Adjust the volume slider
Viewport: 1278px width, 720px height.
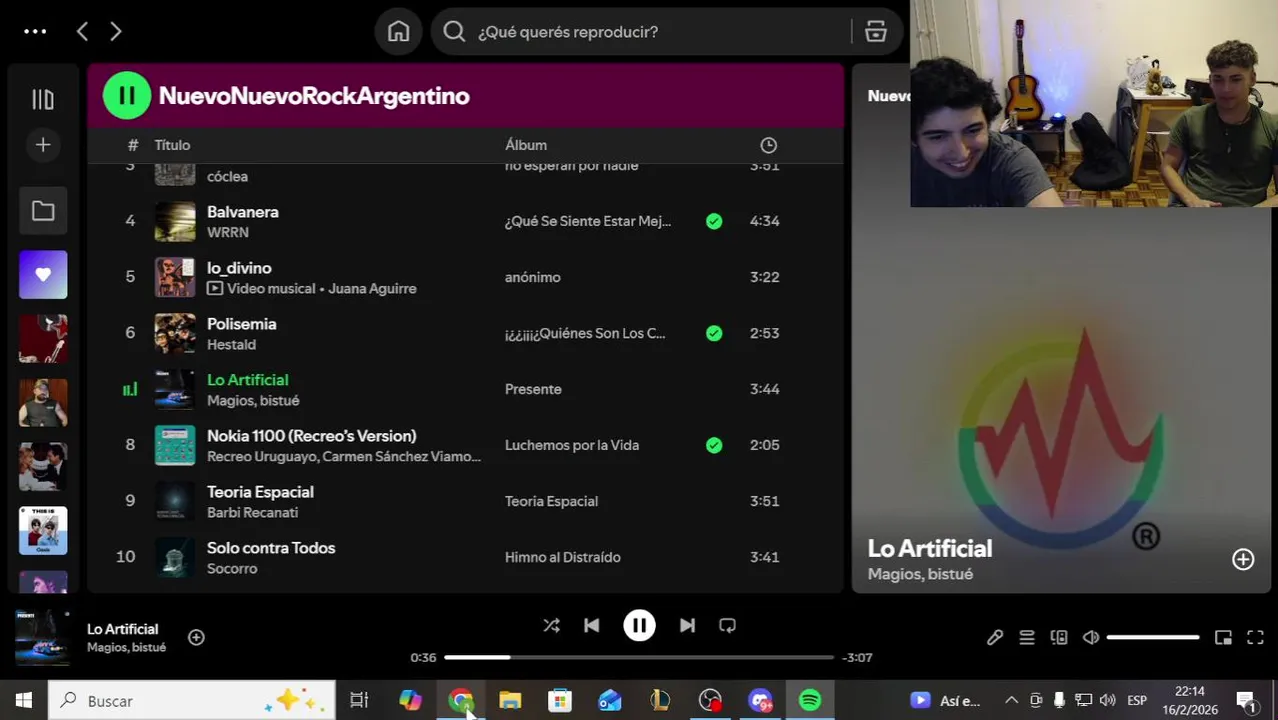coord(1153,637)
